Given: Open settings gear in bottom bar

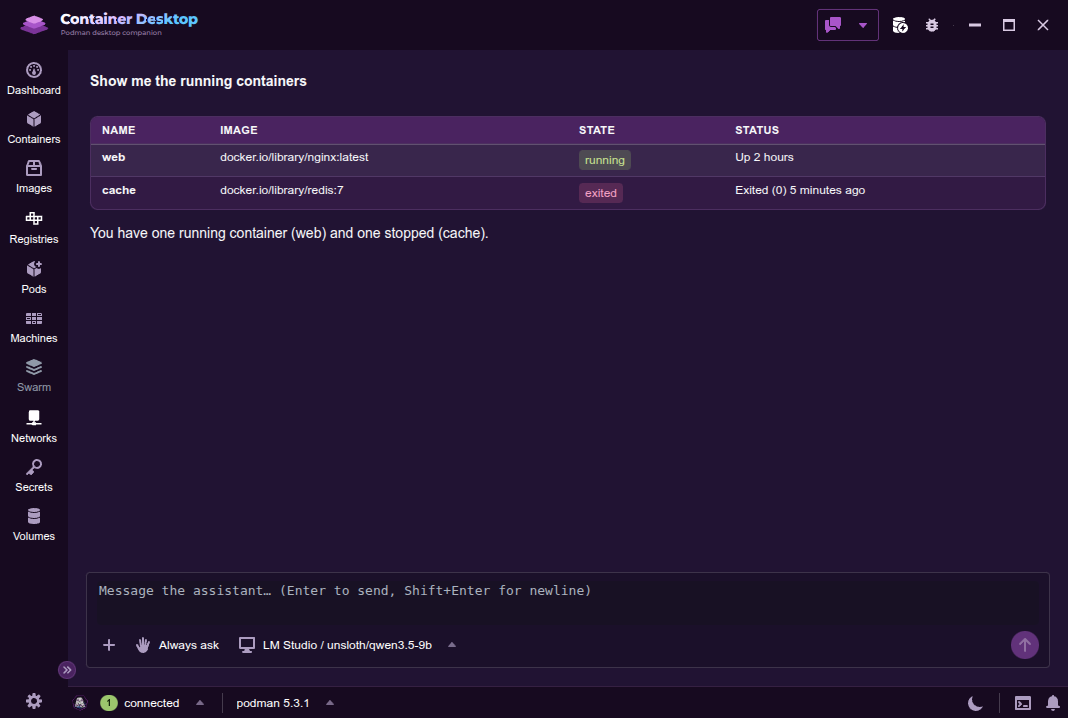Looking at the screenshot, I should coord(33,701).
